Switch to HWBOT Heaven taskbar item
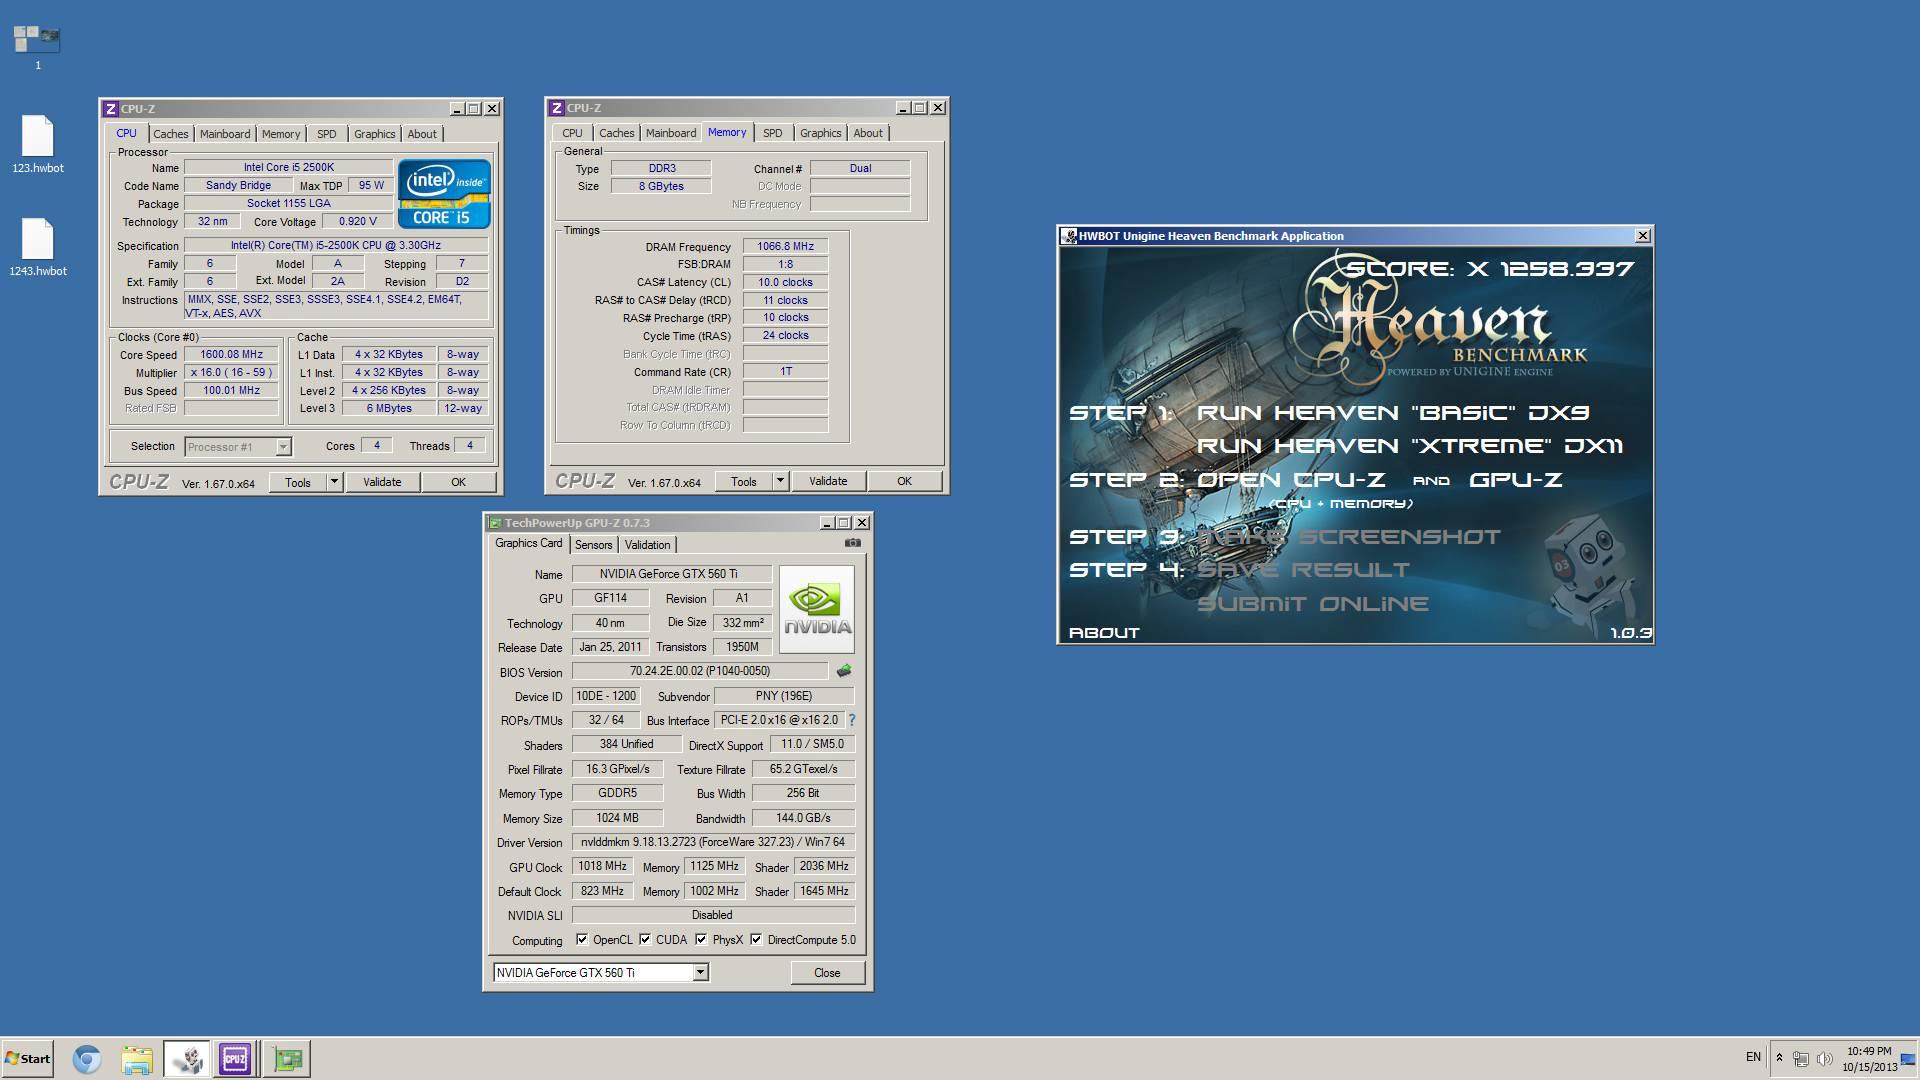This screenshot has width=1920, height=1080. [x=187, y=1059]
